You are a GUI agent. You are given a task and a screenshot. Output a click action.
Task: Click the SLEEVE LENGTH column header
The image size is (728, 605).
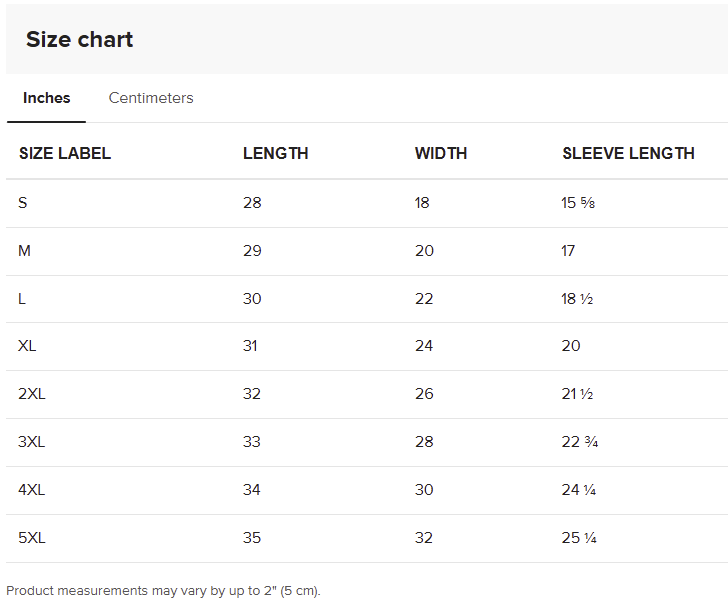coord(628,154)
